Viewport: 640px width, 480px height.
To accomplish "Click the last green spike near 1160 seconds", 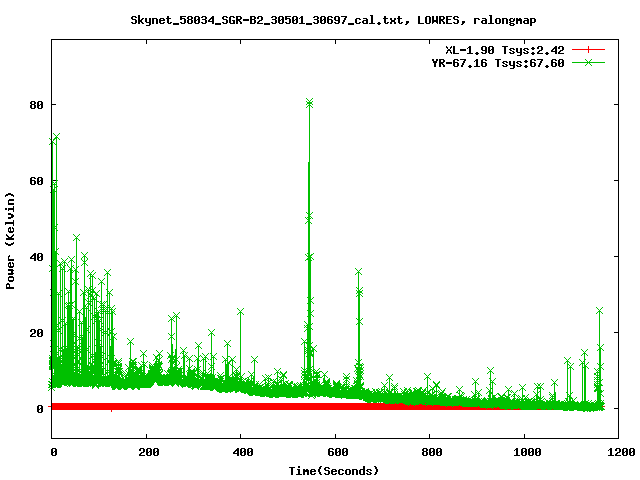I will (599, 311).
